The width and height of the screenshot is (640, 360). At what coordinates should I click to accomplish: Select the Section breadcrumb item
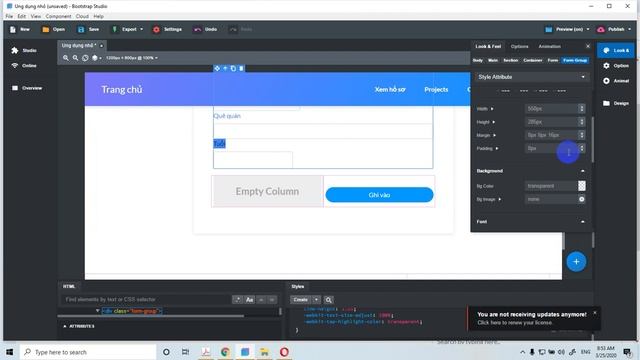point(510,60)
